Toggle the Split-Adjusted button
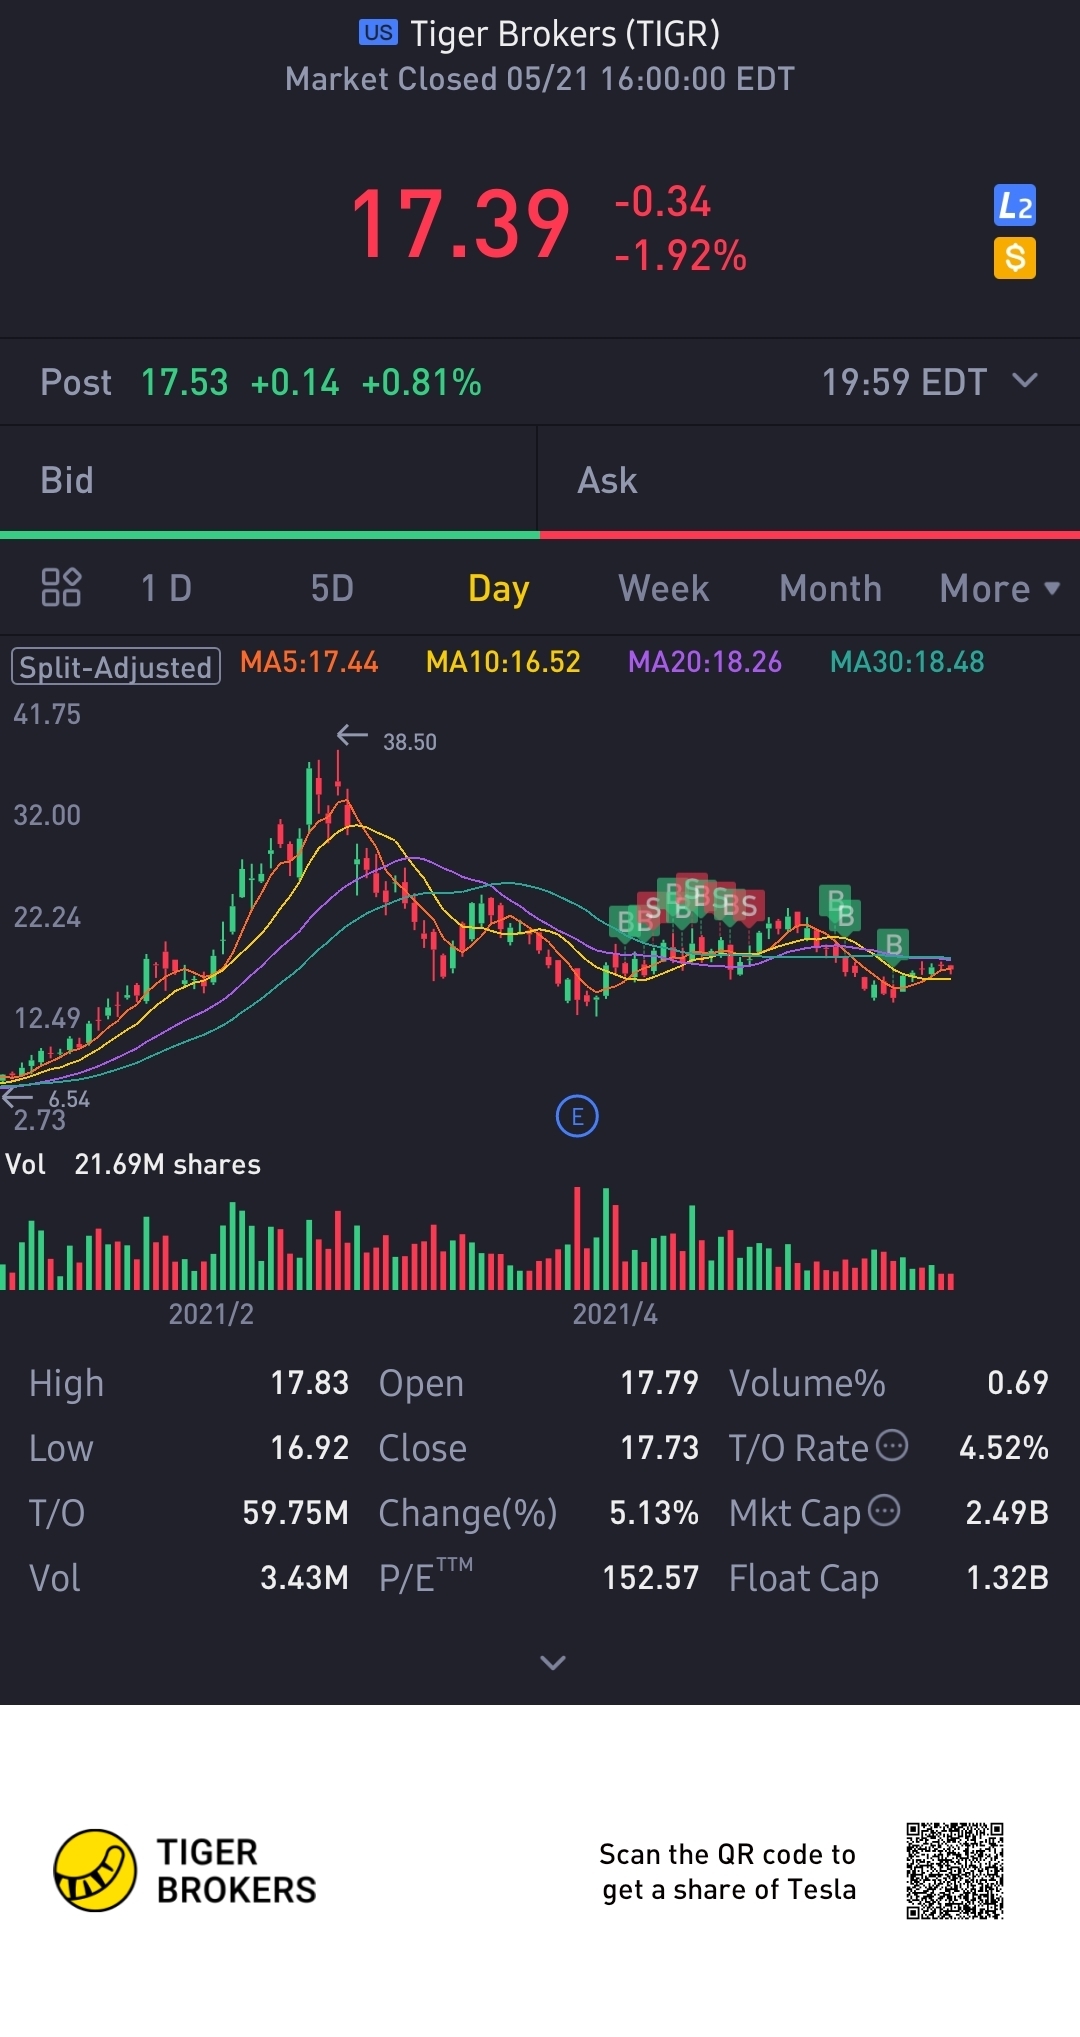The height and width of the screenshot is (2037, 1080). coord(116,666)
